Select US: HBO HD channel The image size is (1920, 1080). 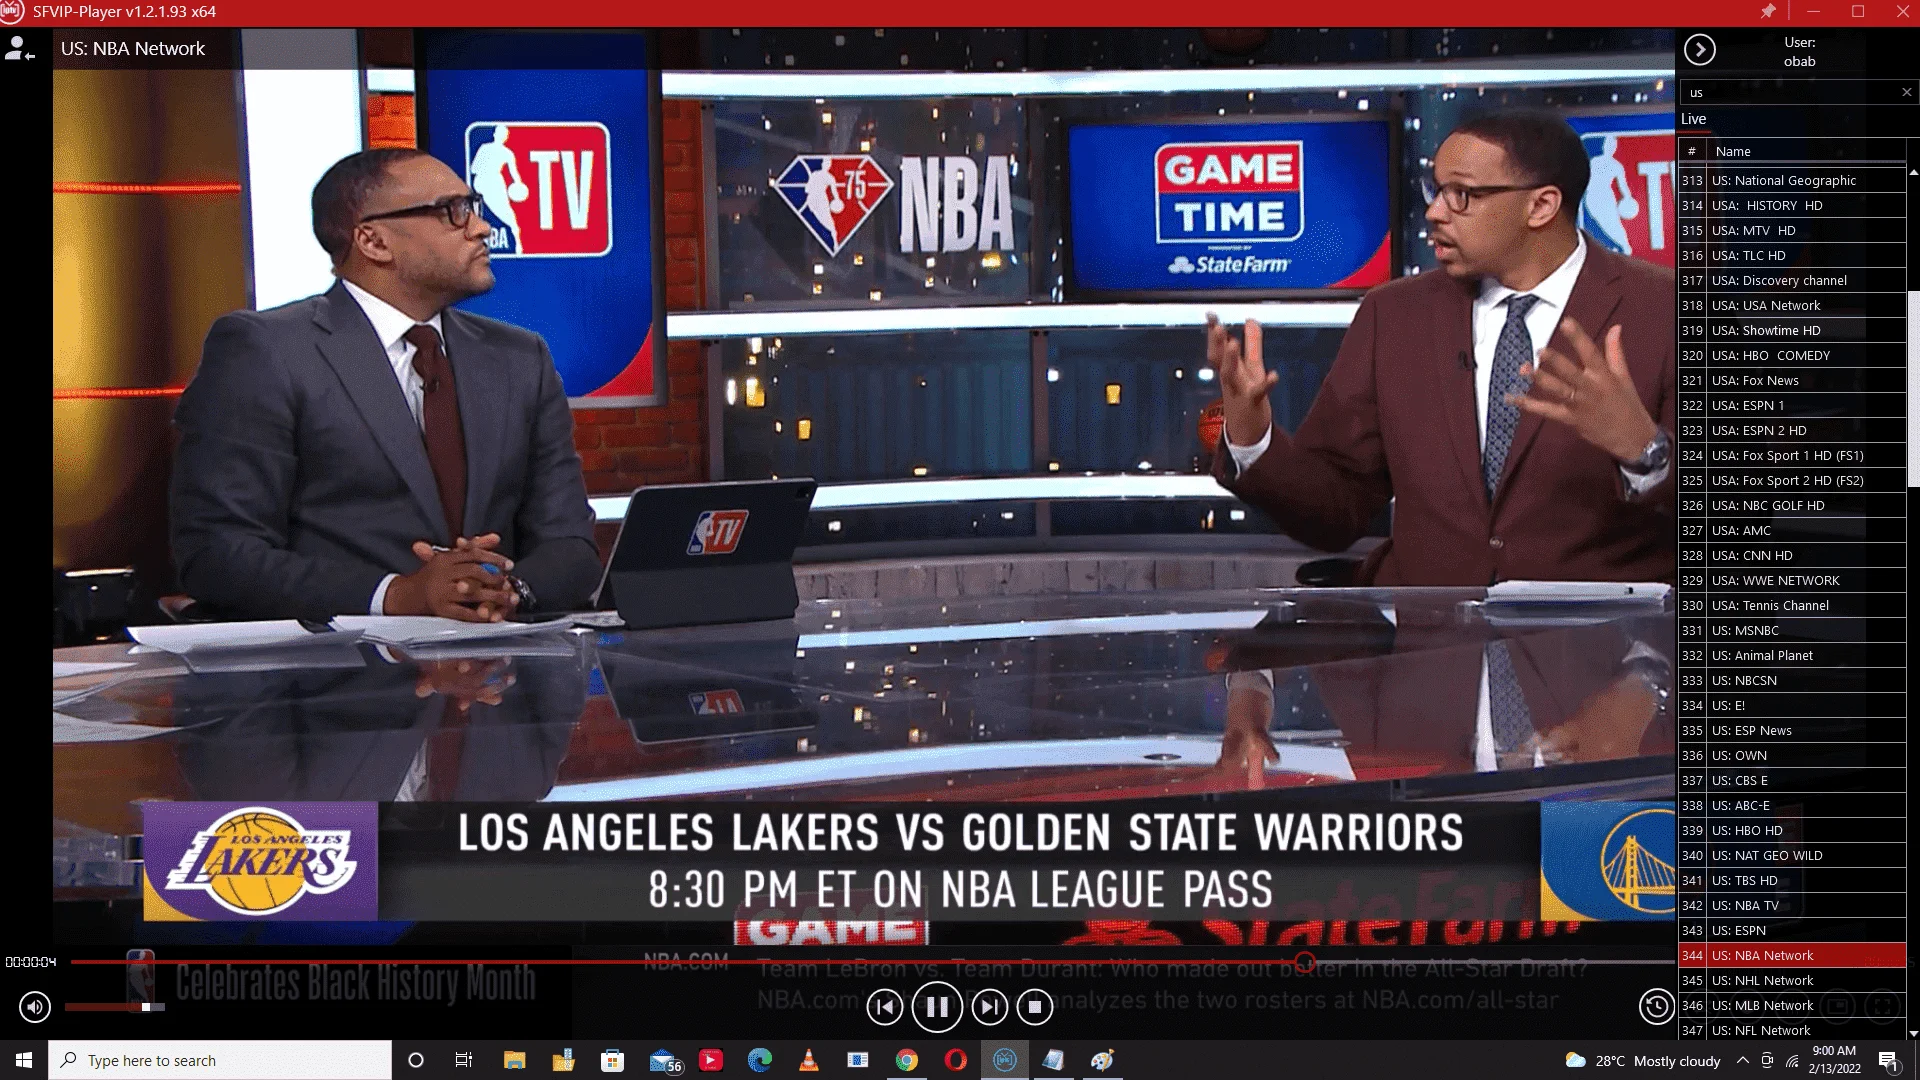pyautogui.click(x=1792, y=830)
